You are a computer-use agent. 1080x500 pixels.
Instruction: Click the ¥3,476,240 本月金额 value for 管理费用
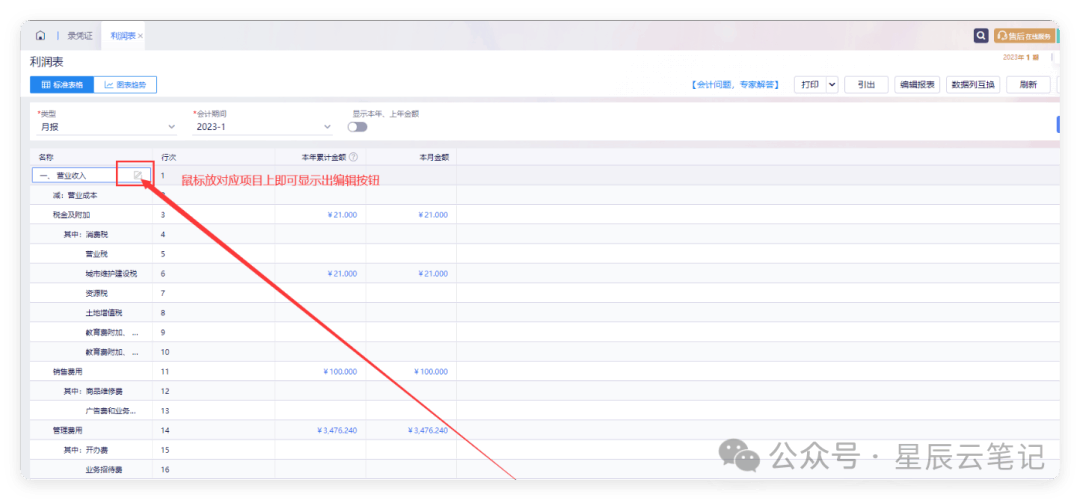coord(427,430)
